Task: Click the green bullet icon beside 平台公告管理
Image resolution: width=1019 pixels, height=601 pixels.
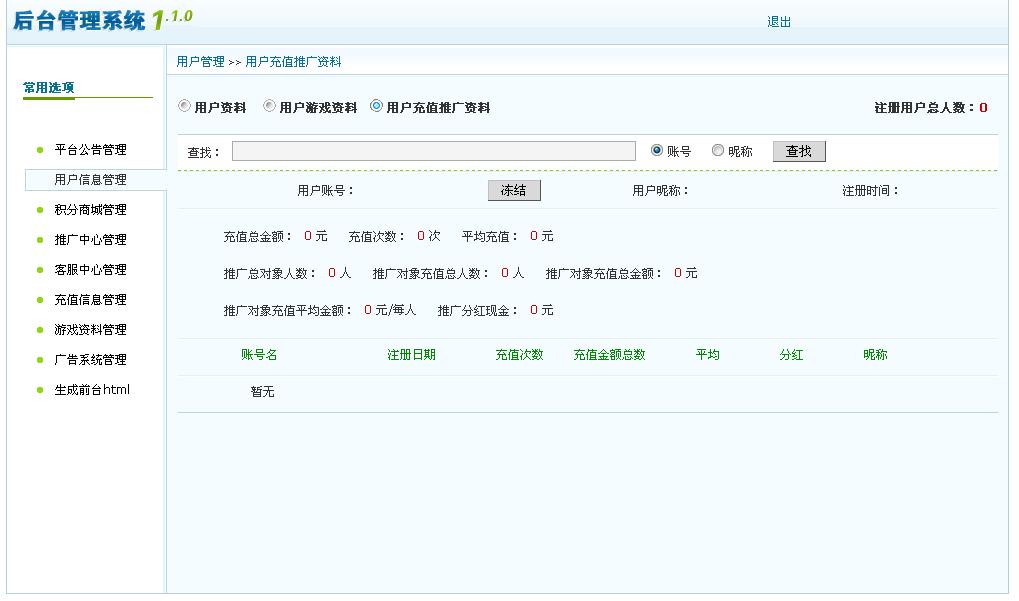Action: (40, 150)
